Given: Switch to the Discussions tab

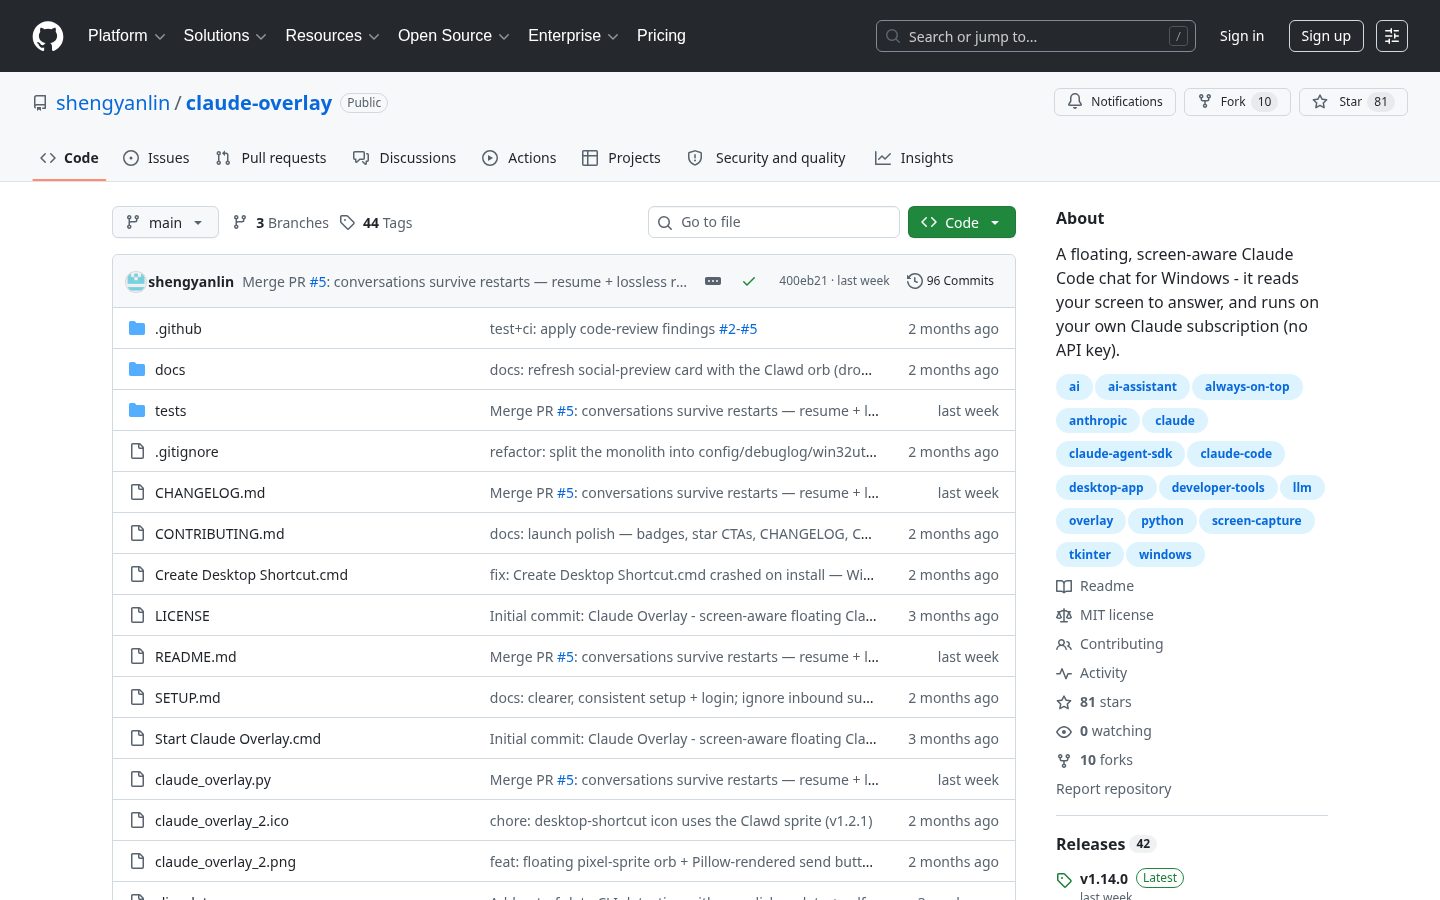Looking at the screenshot, I should click(x=404, y=158).
